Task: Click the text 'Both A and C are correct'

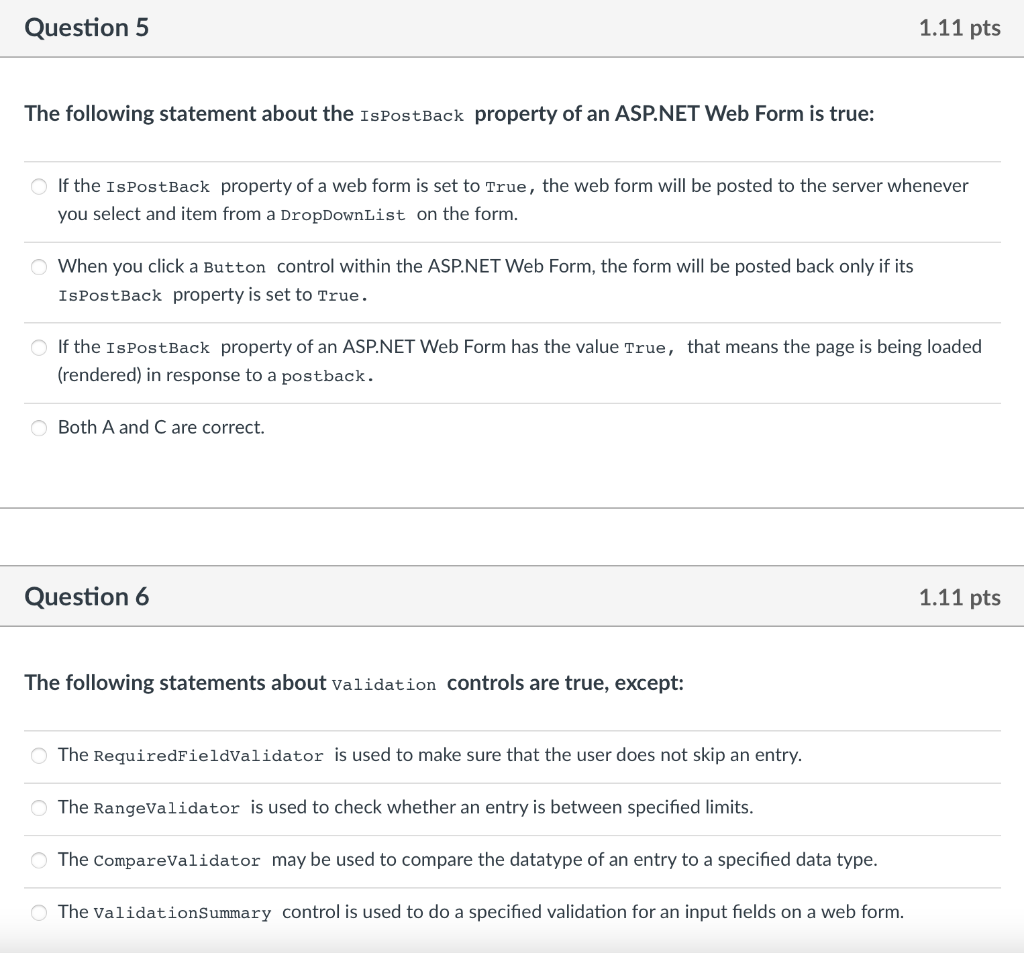Action: click(x=160, y=428)
